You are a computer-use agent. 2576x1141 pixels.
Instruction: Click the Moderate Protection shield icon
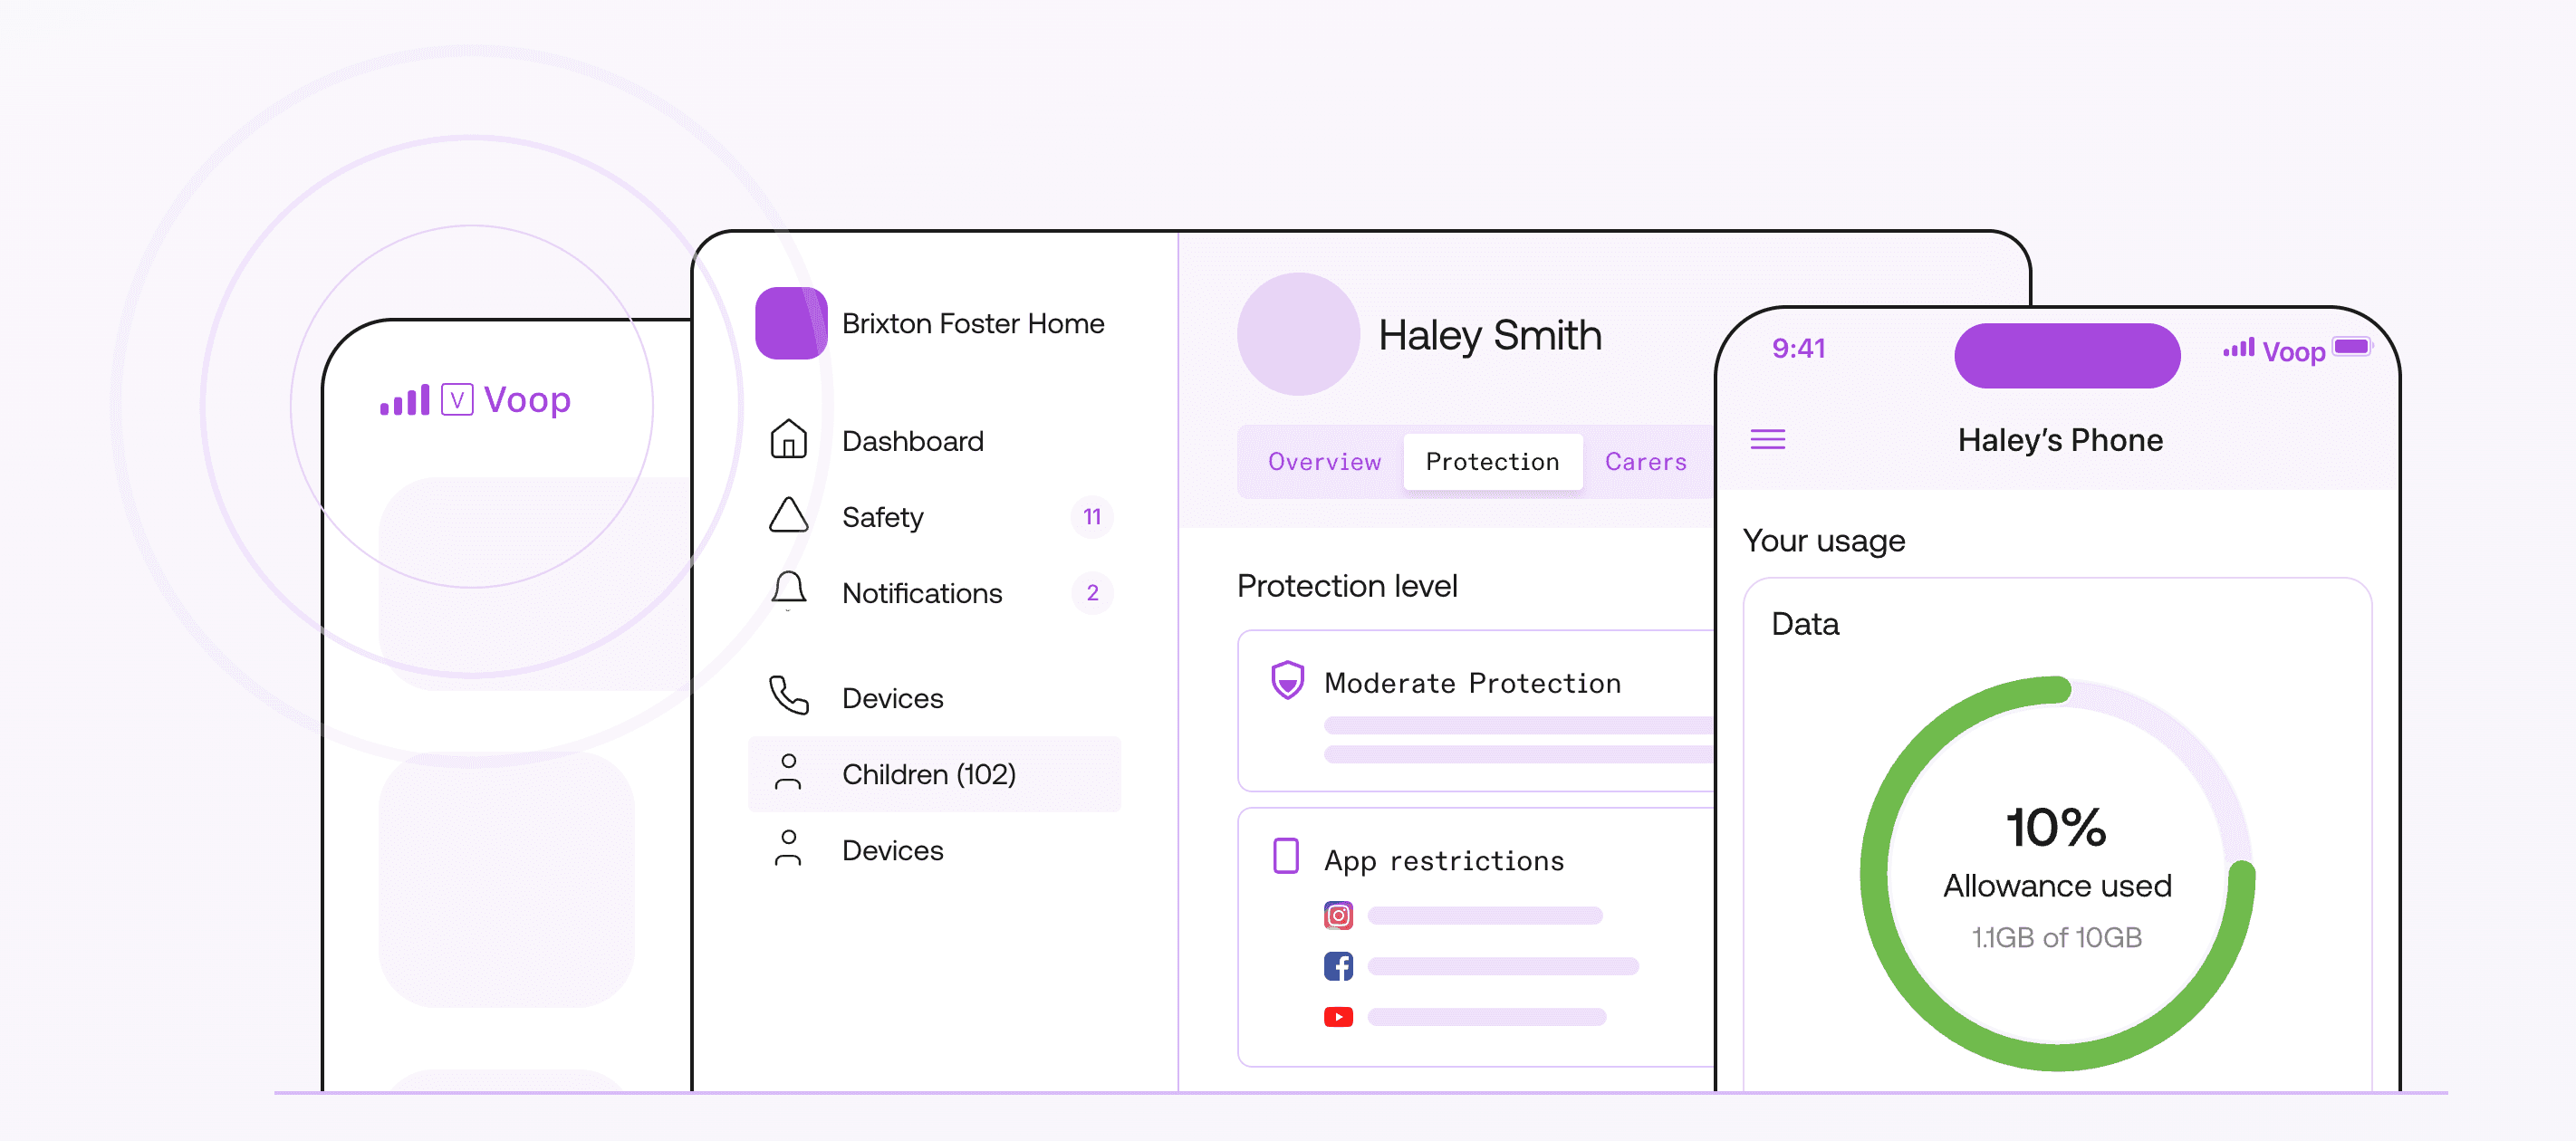(1287, 681)
